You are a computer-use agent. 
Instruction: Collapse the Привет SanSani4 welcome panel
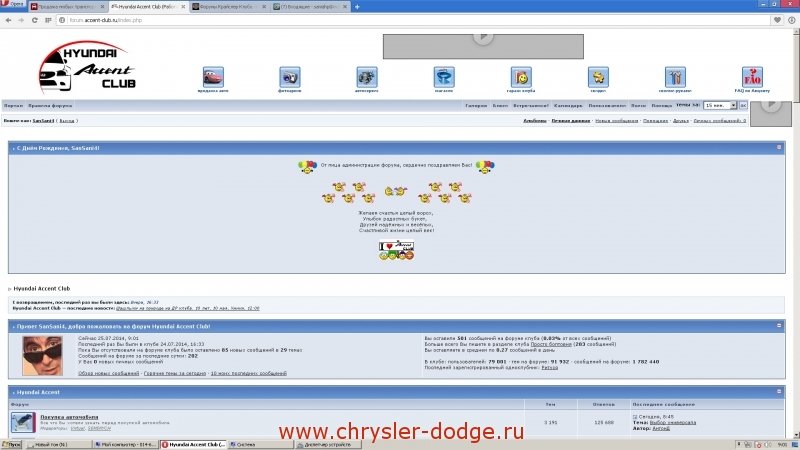779,326
